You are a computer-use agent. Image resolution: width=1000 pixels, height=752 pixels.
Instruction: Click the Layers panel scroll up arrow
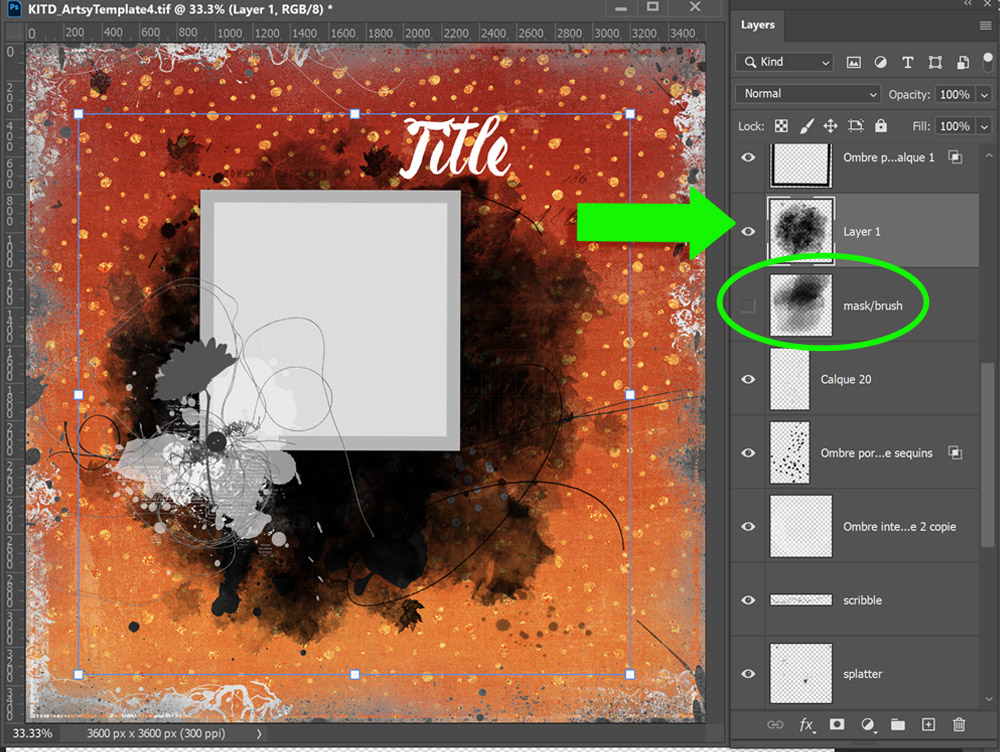989,156
